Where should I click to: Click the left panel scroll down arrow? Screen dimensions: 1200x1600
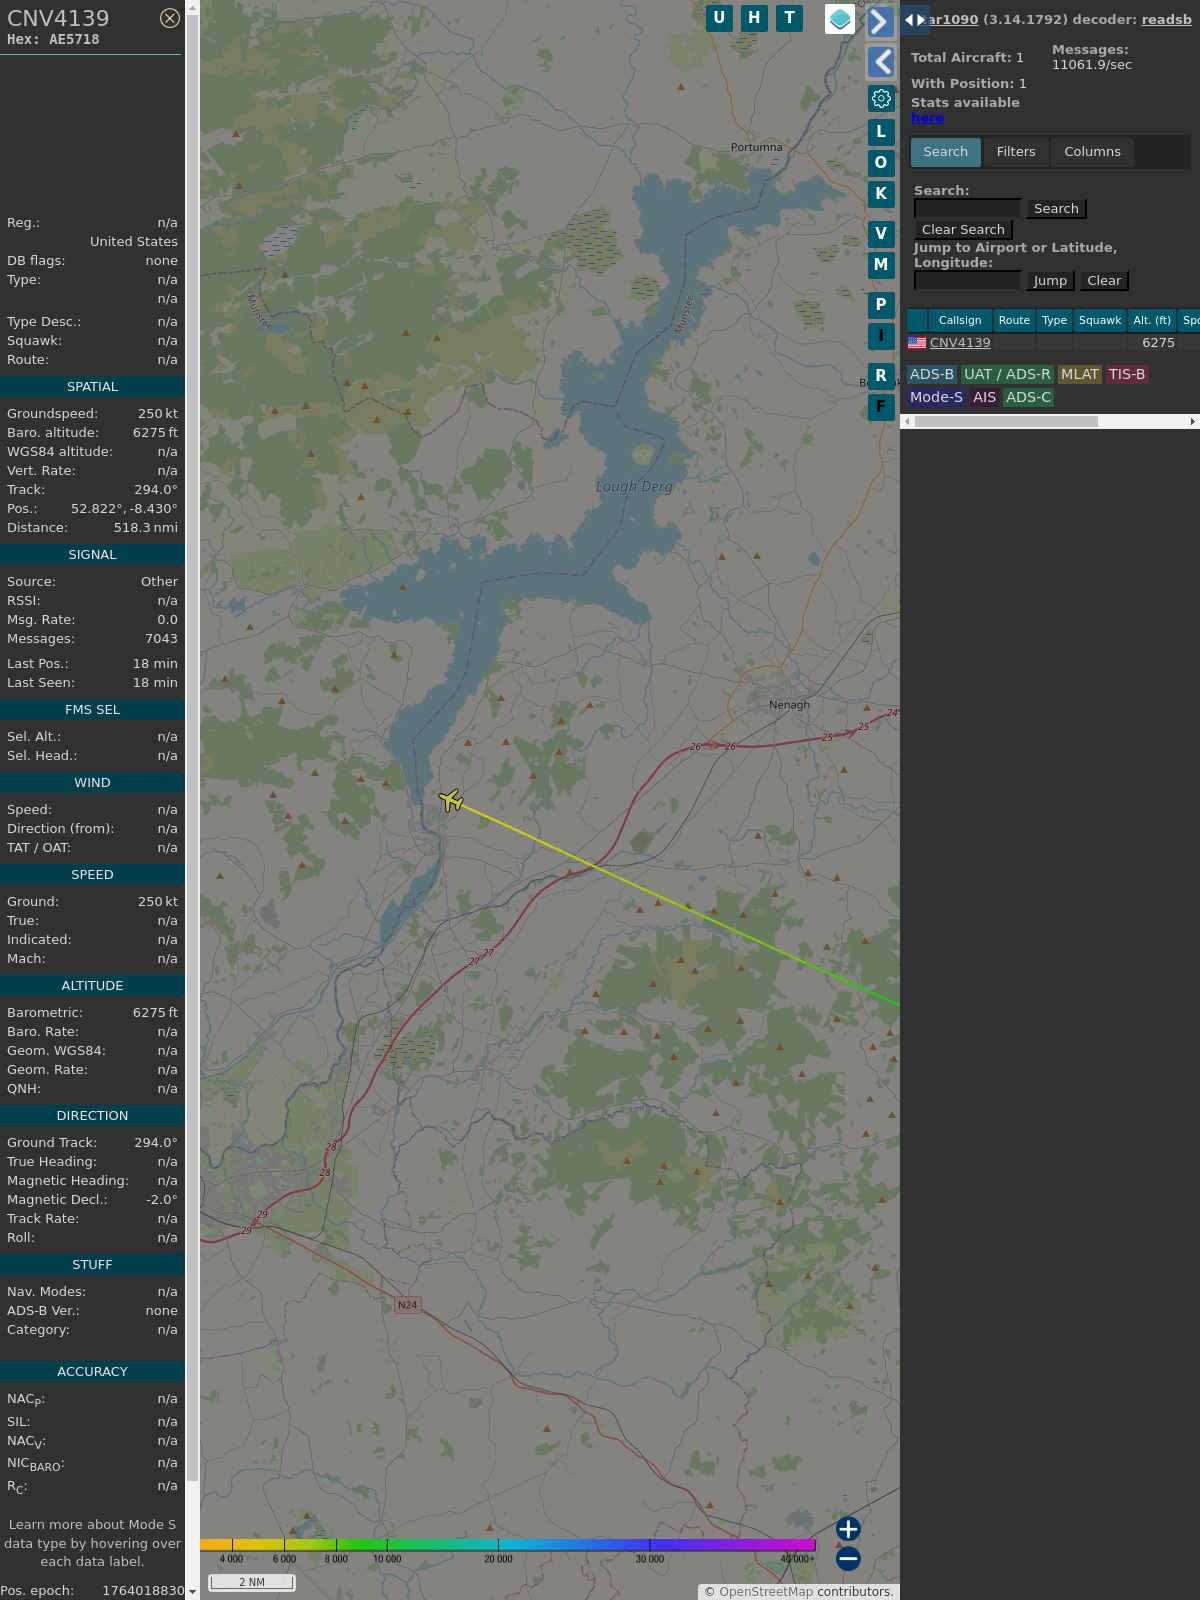pos(192,1592)
